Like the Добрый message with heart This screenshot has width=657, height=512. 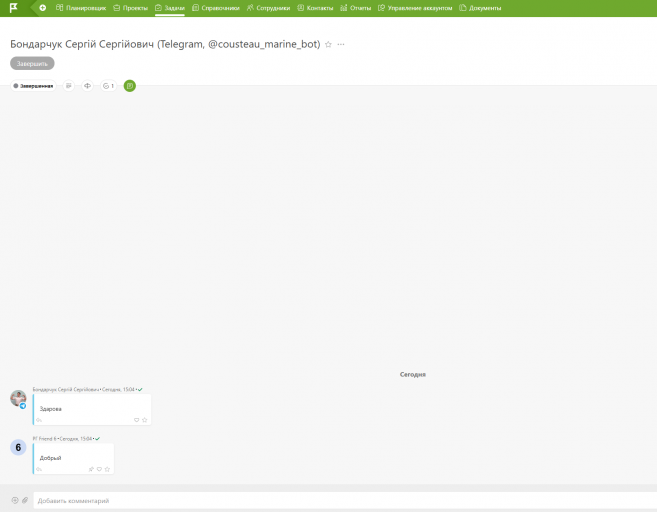[99, 469]
